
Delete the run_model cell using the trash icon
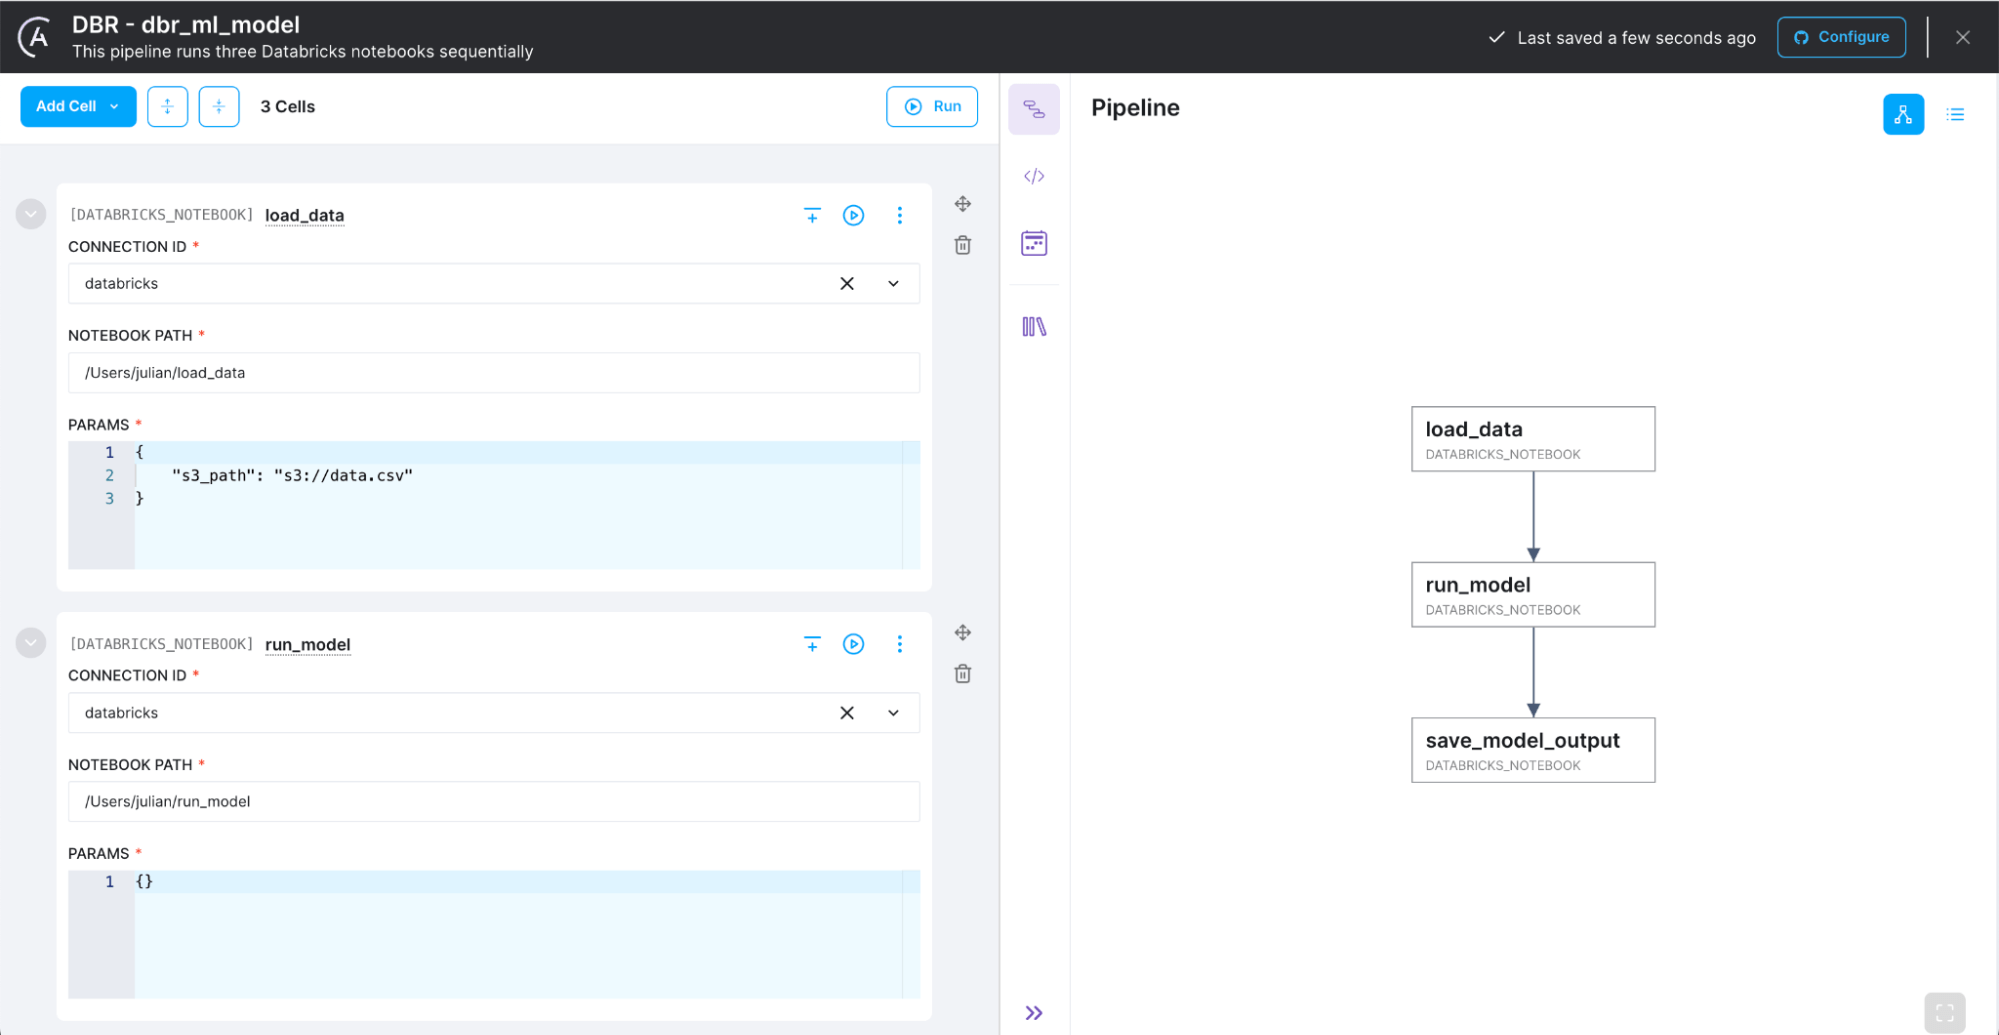pos(962,674)
